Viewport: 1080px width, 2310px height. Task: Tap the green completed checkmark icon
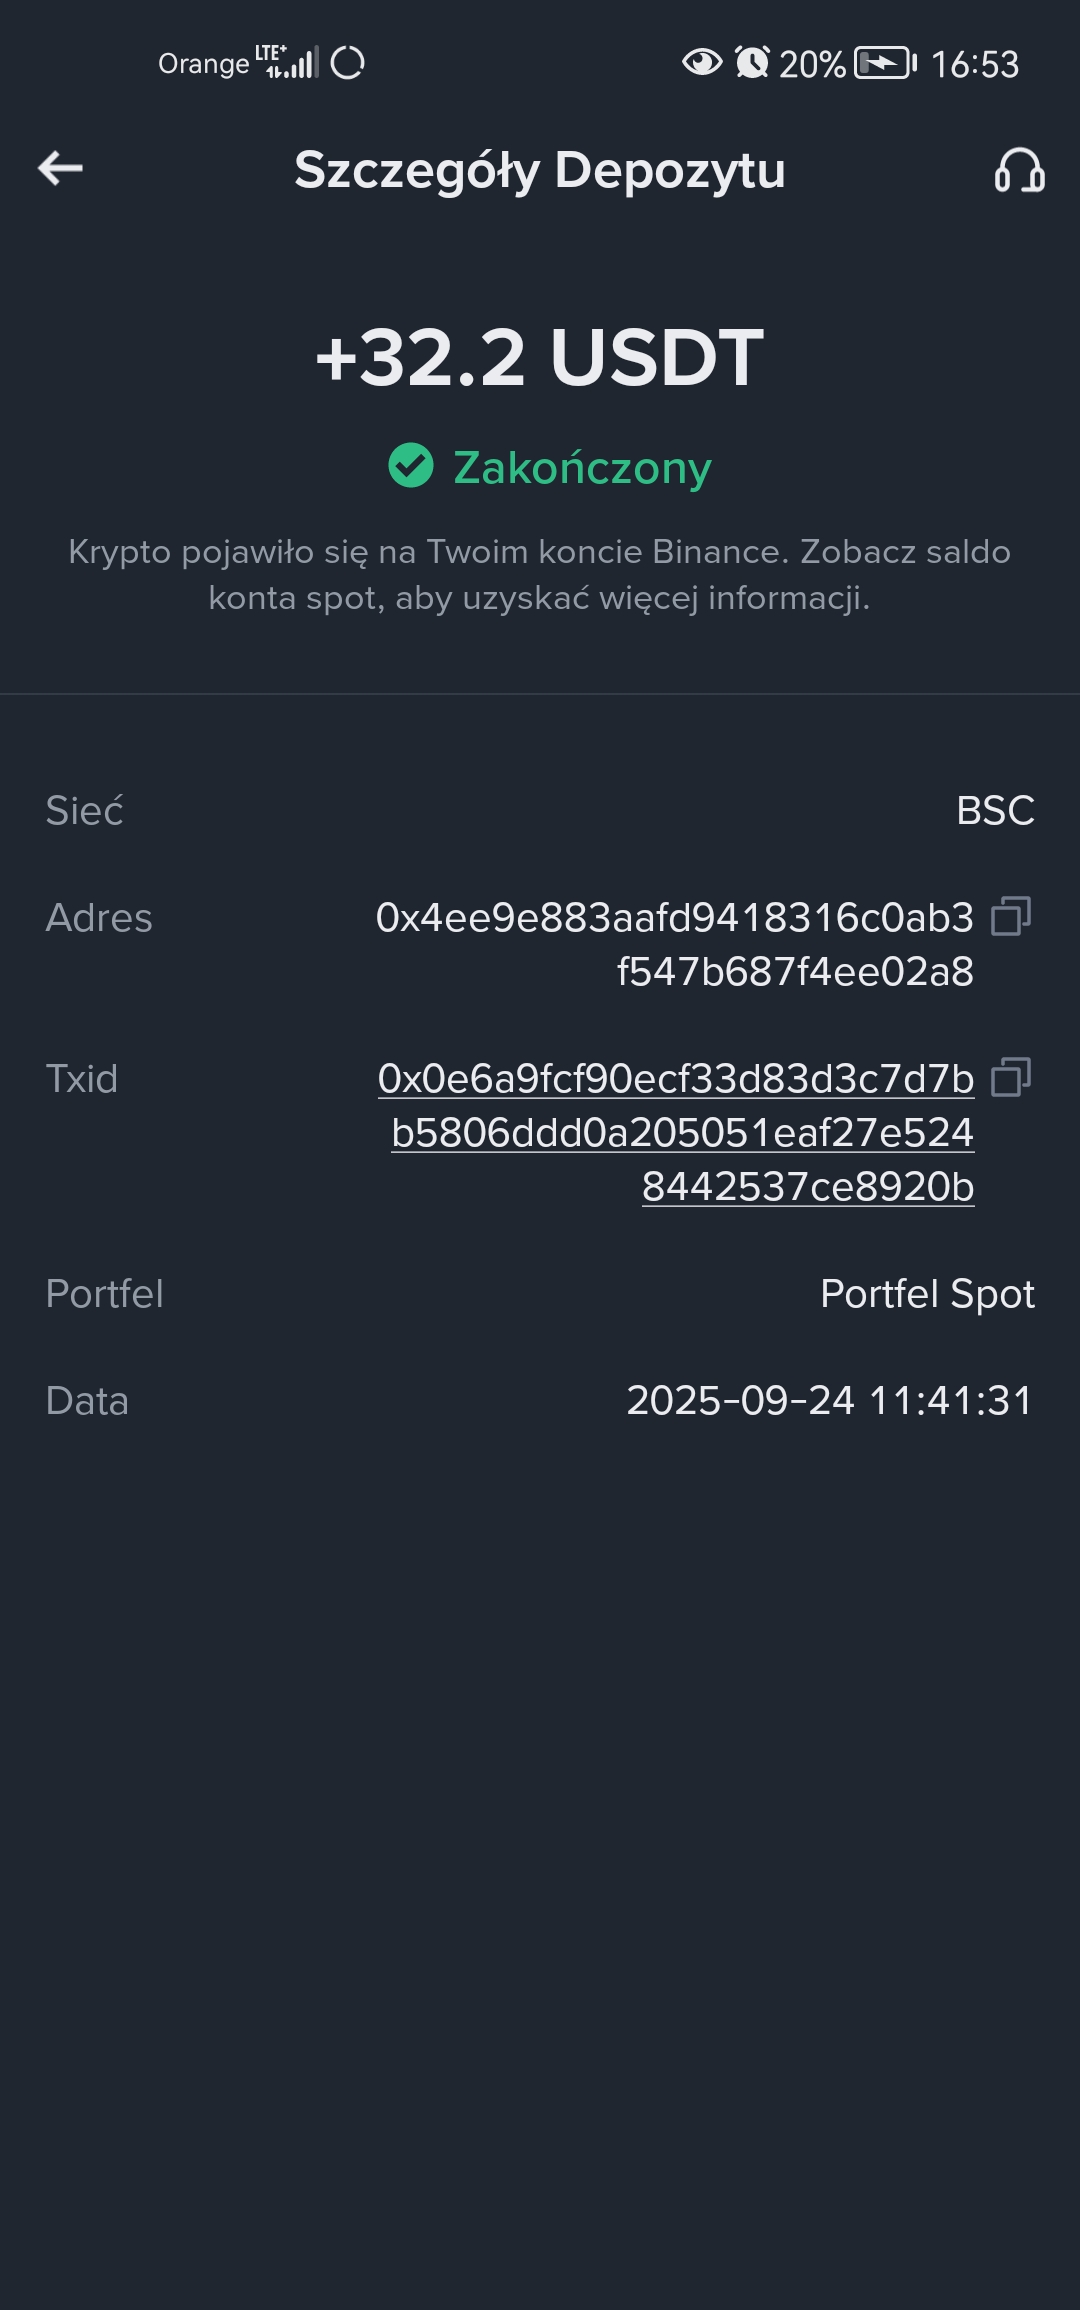410,466
